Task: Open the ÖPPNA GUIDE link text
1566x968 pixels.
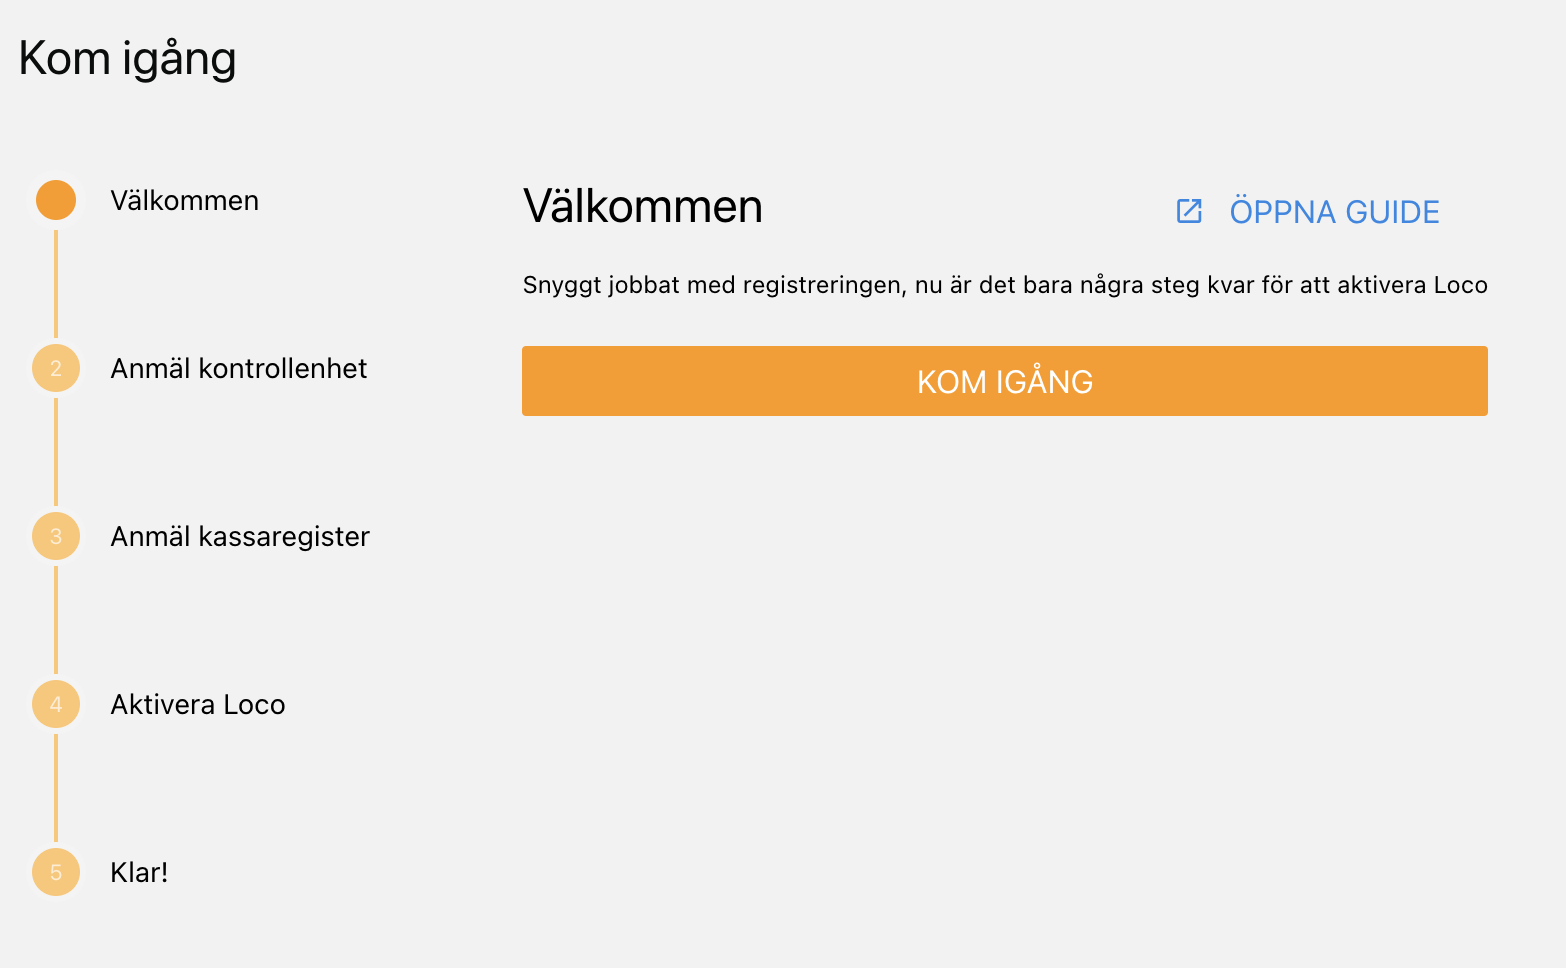Action: click(x=1334, y=212)
